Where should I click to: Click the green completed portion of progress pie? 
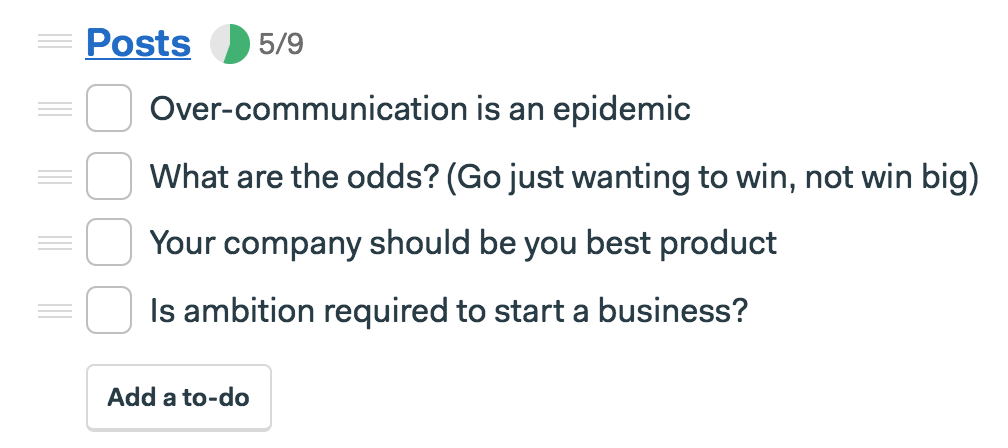pos(239,44)
